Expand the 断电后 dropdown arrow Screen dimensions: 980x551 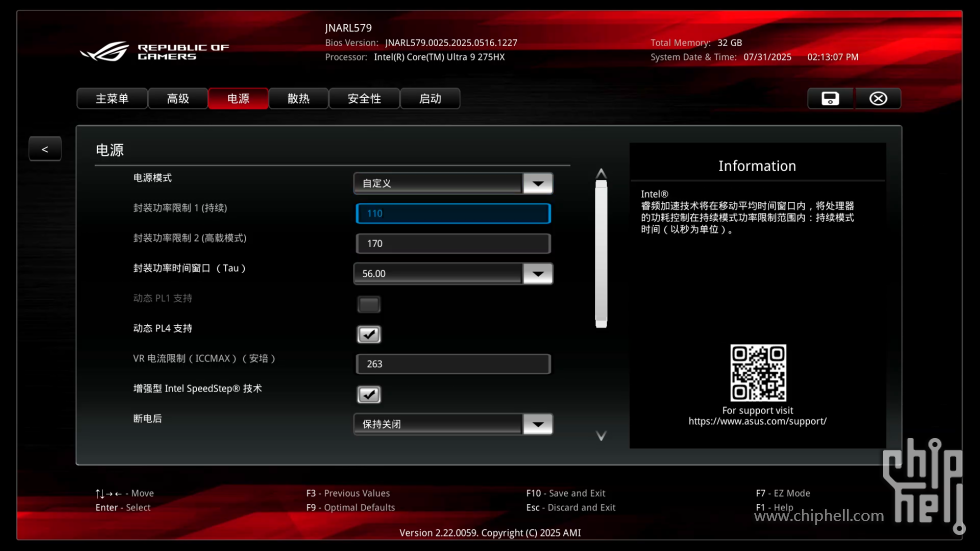coord(538,424)
